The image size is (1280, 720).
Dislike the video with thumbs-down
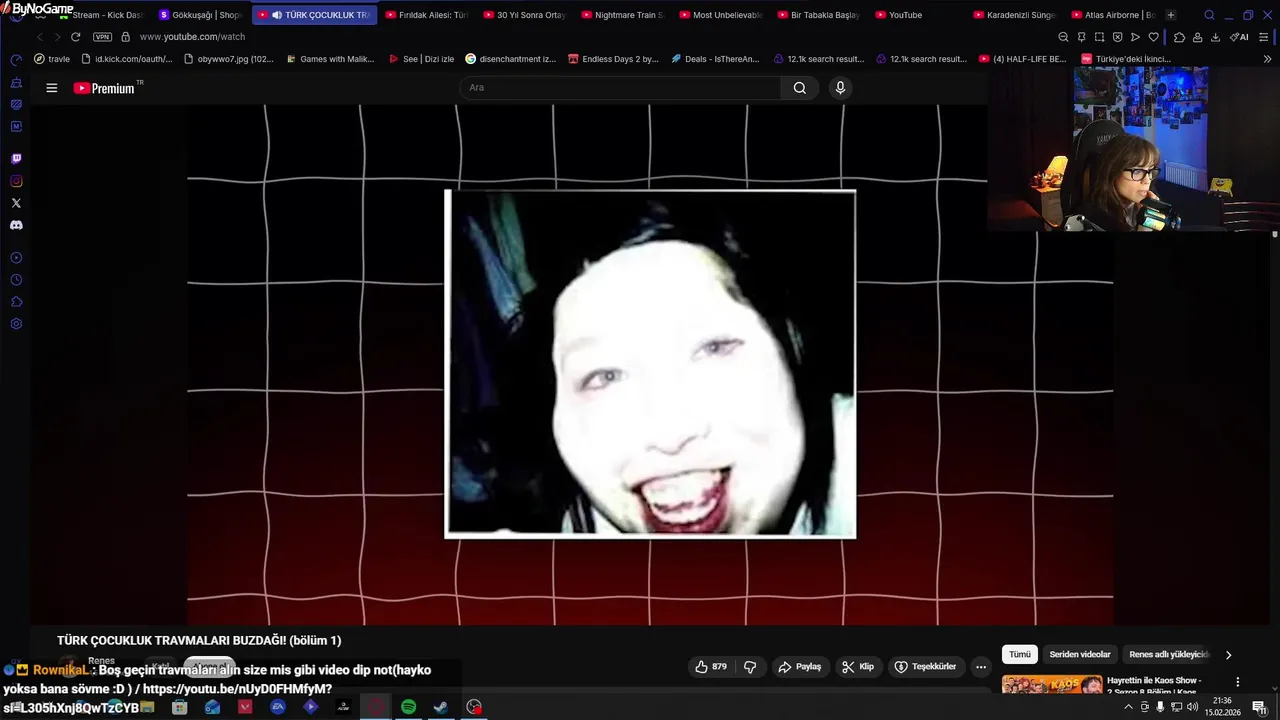(x=750, y=667)
